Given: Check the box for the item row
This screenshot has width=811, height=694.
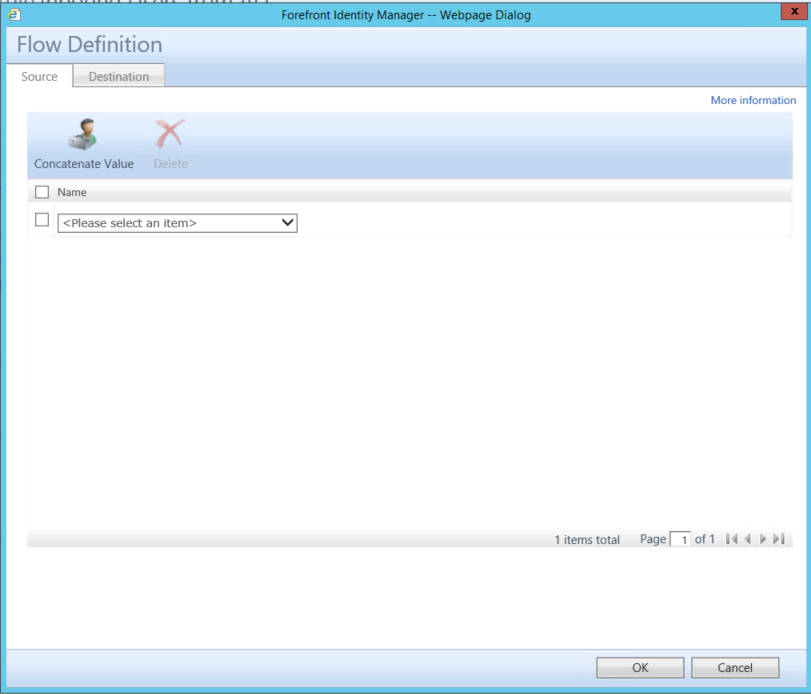Looking at the screenshot, I should click(x=42, y=220).
